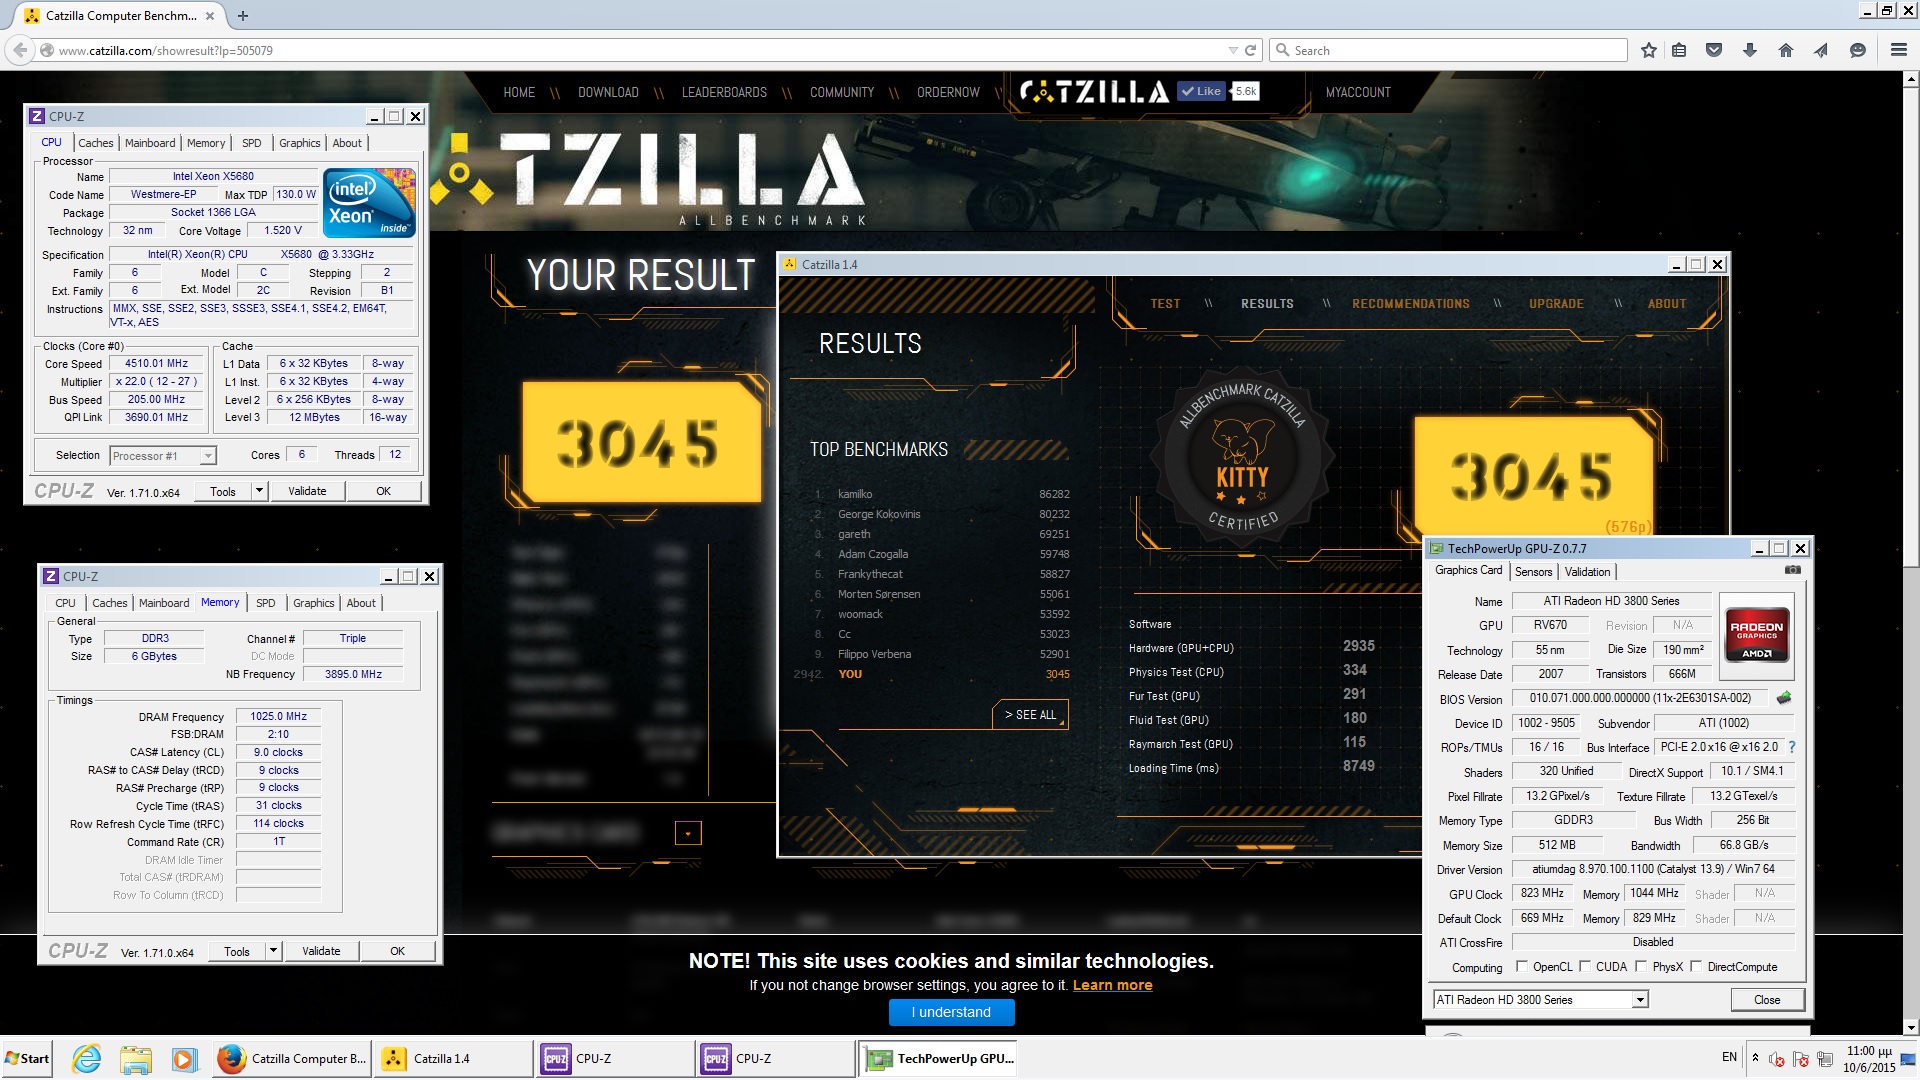This screenshot has height=1080, width=1920.
Task: Expand the blurred graphics card dropdown arrow
Action: 688,833
